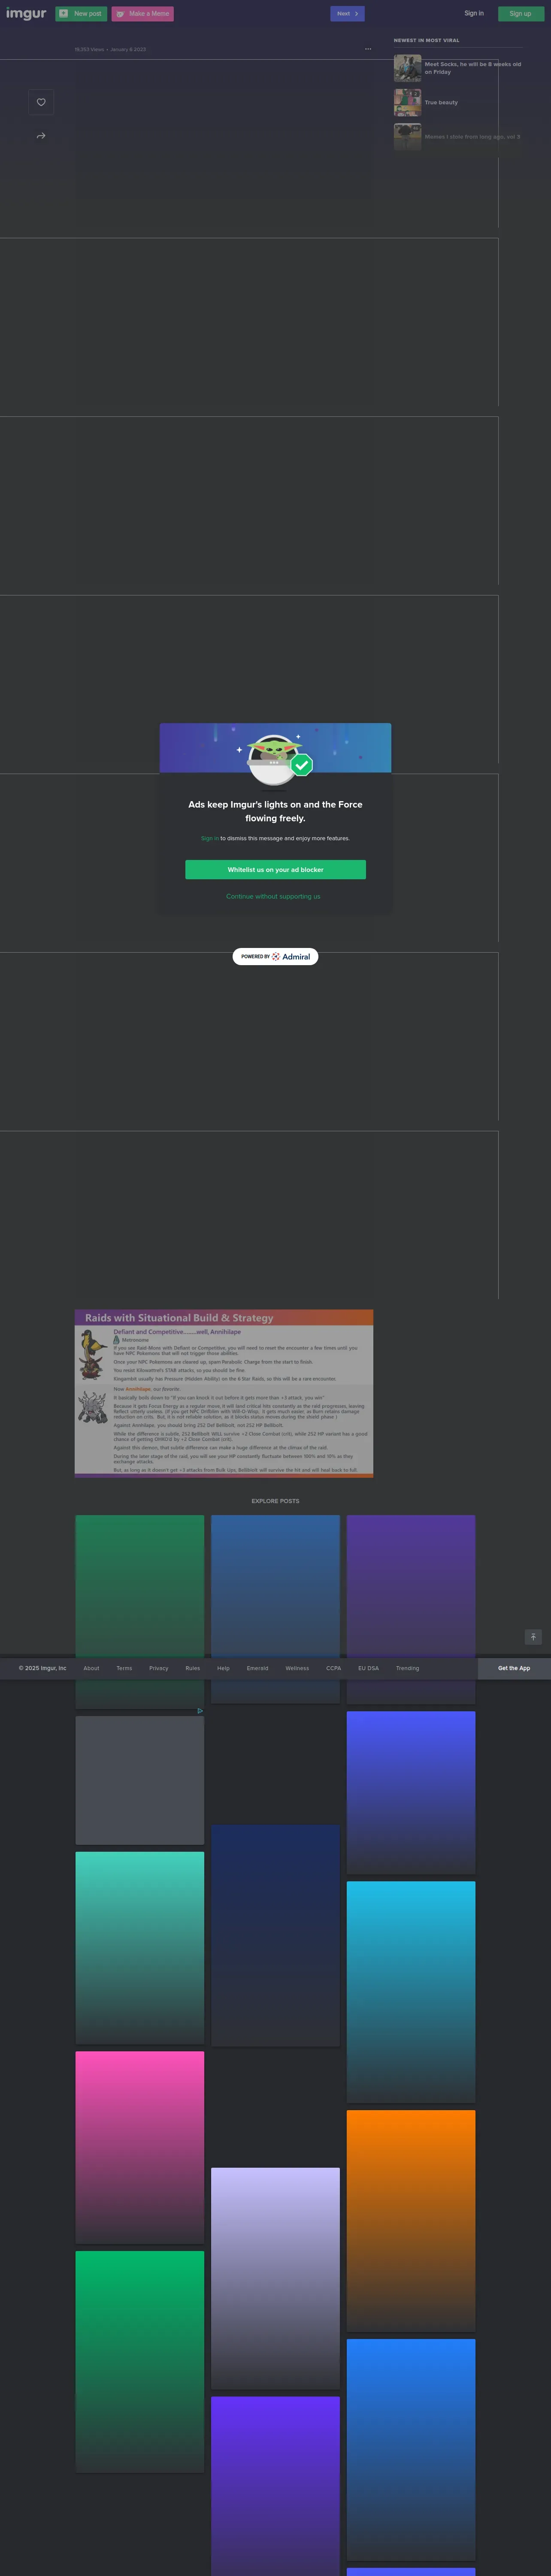Image resolution: width=551 pixels, height=2576 pixels.
Task: Open the Sign in link in header
Action: point(474,14)
